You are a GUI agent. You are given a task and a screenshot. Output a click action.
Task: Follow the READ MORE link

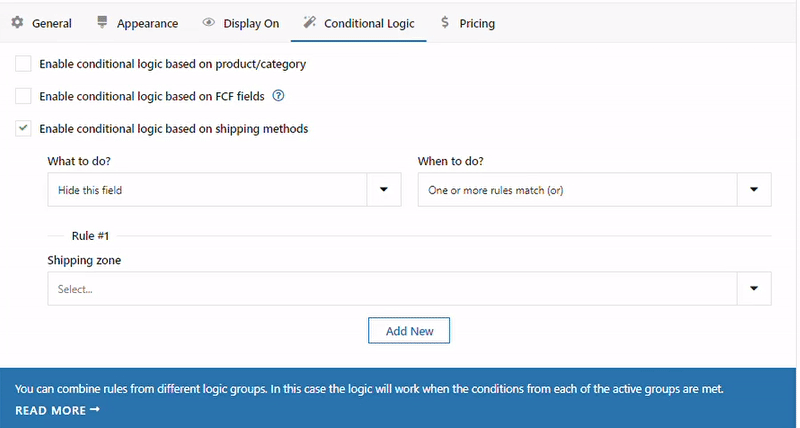pos(50,410)
